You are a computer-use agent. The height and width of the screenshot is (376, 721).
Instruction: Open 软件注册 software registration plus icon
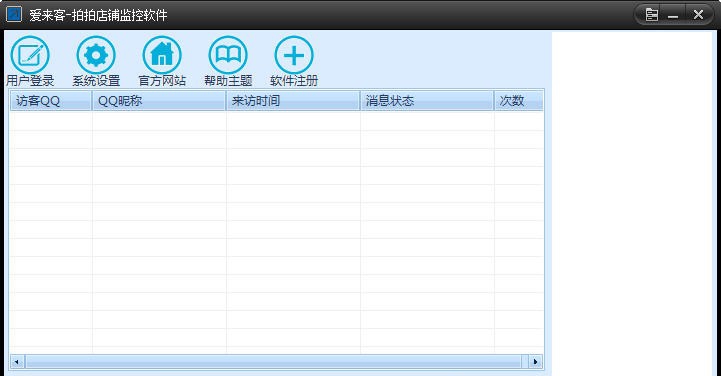click(x=294, y=55)
